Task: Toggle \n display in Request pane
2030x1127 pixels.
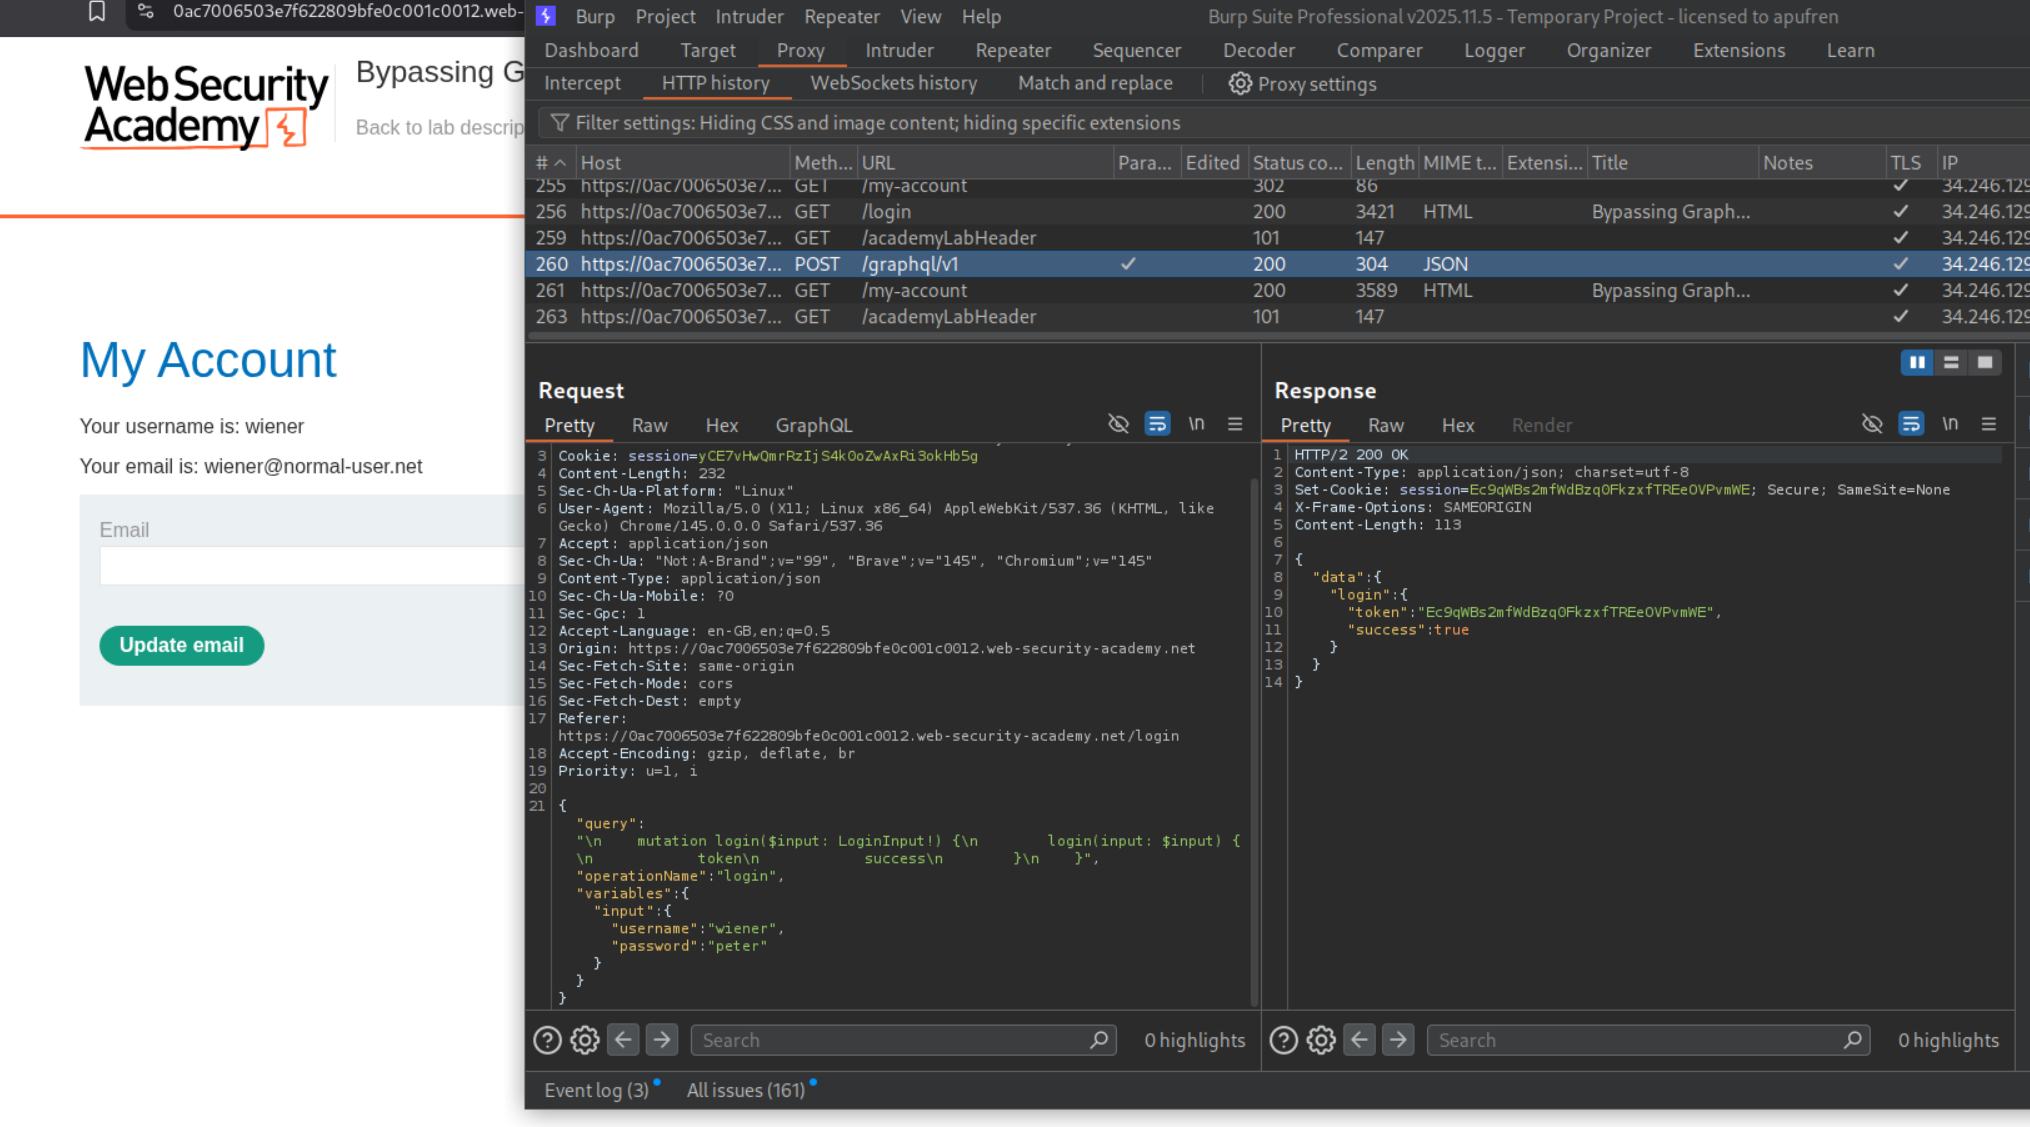Action: click(x=1196, y=424)
